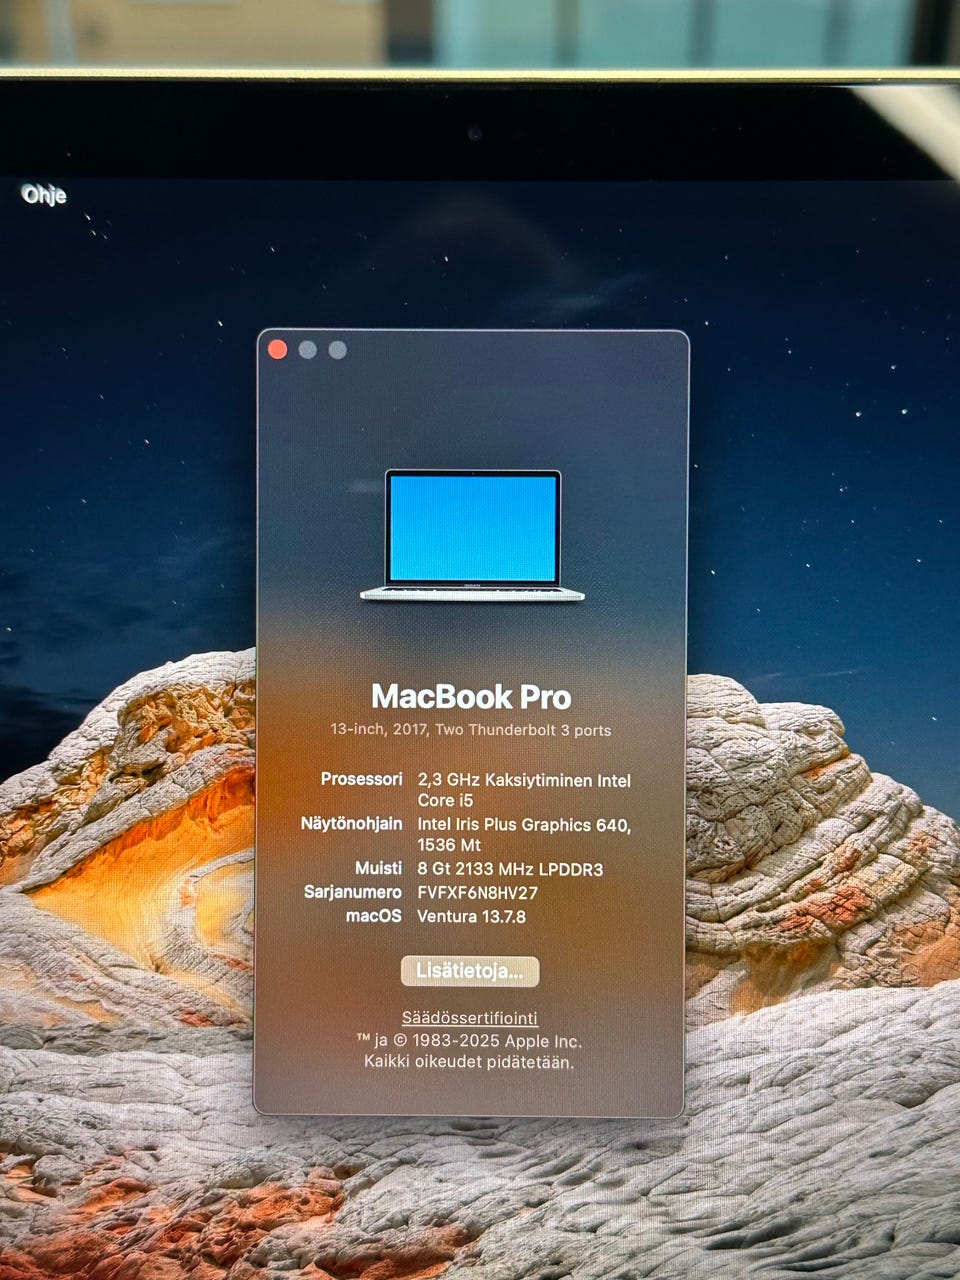Select the 'Intel Iris Plus Graphics 640' value
Screen dimensions: 960x1280
[524, 834]
